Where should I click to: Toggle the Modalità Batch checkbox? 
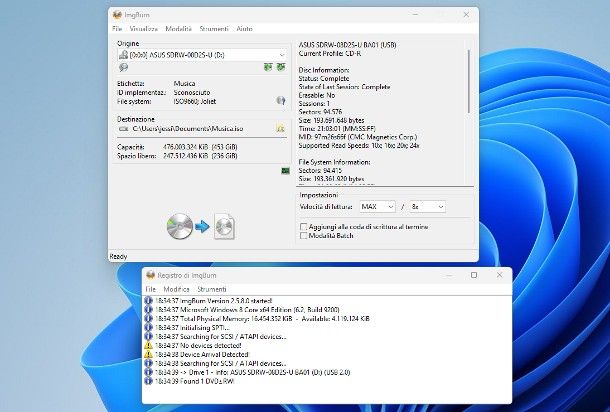(x=303, y=235)
